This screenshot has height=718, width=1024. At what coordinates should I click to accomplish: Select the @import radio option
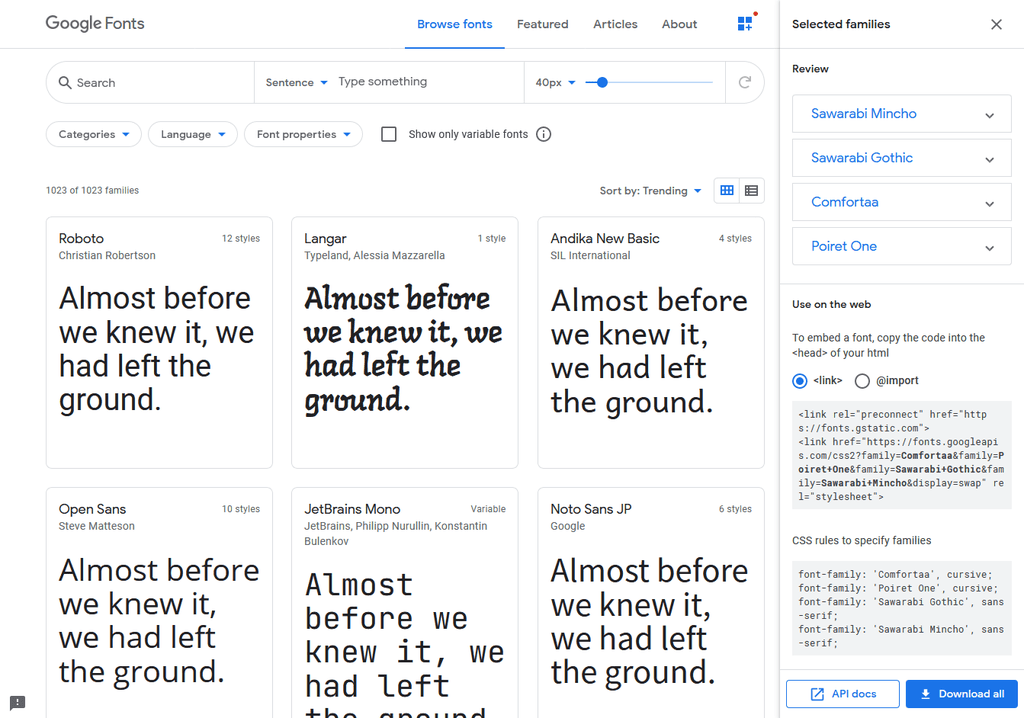pos(862,381)
